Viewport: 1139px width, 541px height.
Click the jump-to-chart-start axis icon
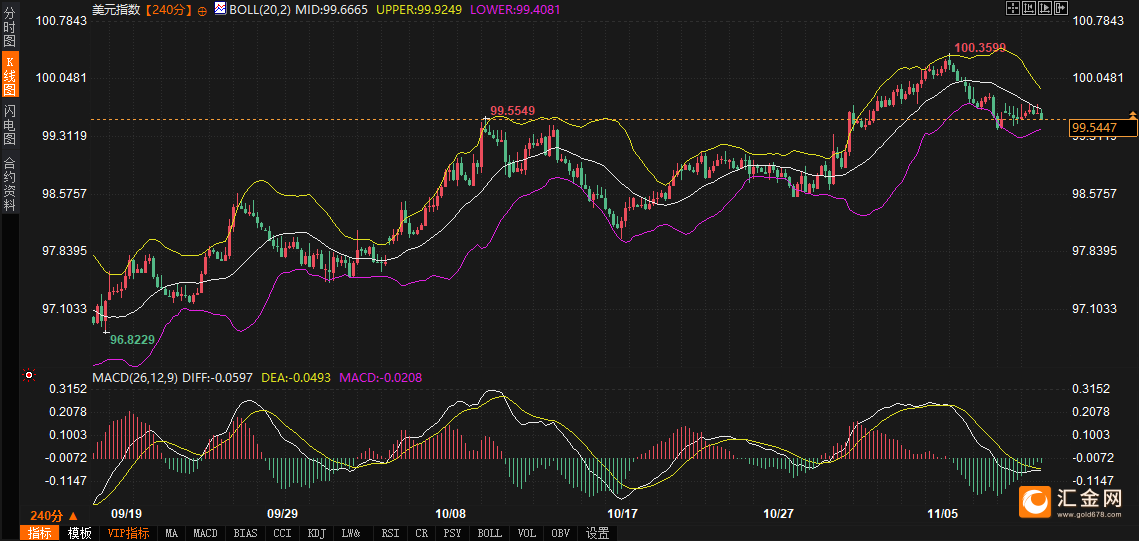[x=1028, y=8]
